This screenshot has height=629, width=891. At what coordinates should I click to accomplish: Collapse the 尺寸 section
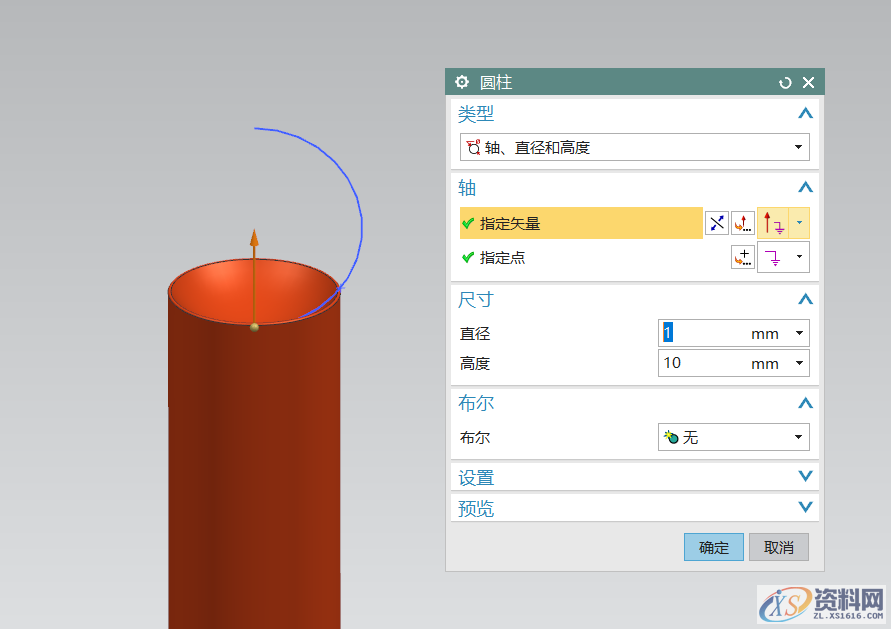(805, 299)
